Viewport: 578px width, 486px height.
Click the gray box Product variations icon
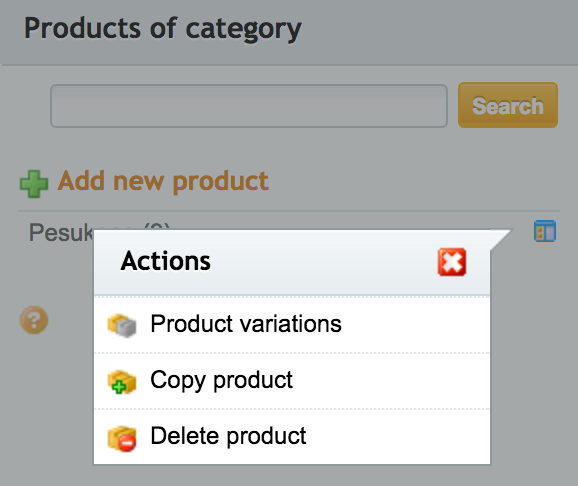point(122,325)
